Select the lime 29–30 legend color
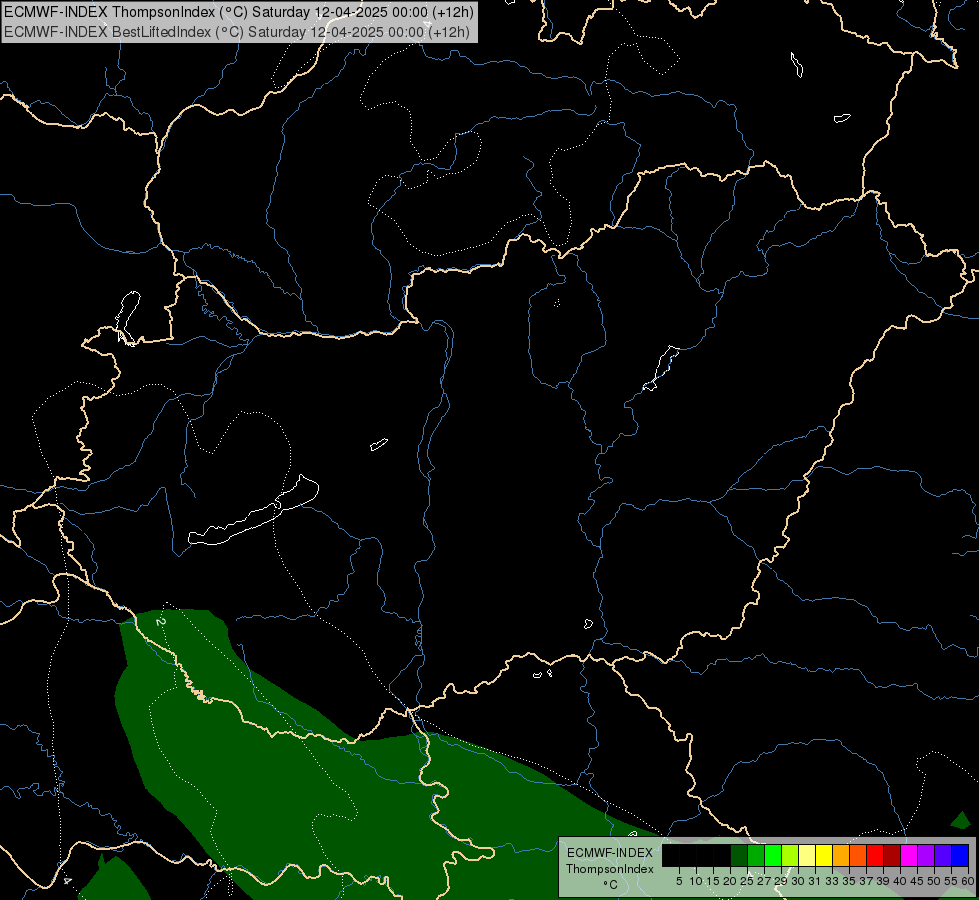 pos(790,855)
